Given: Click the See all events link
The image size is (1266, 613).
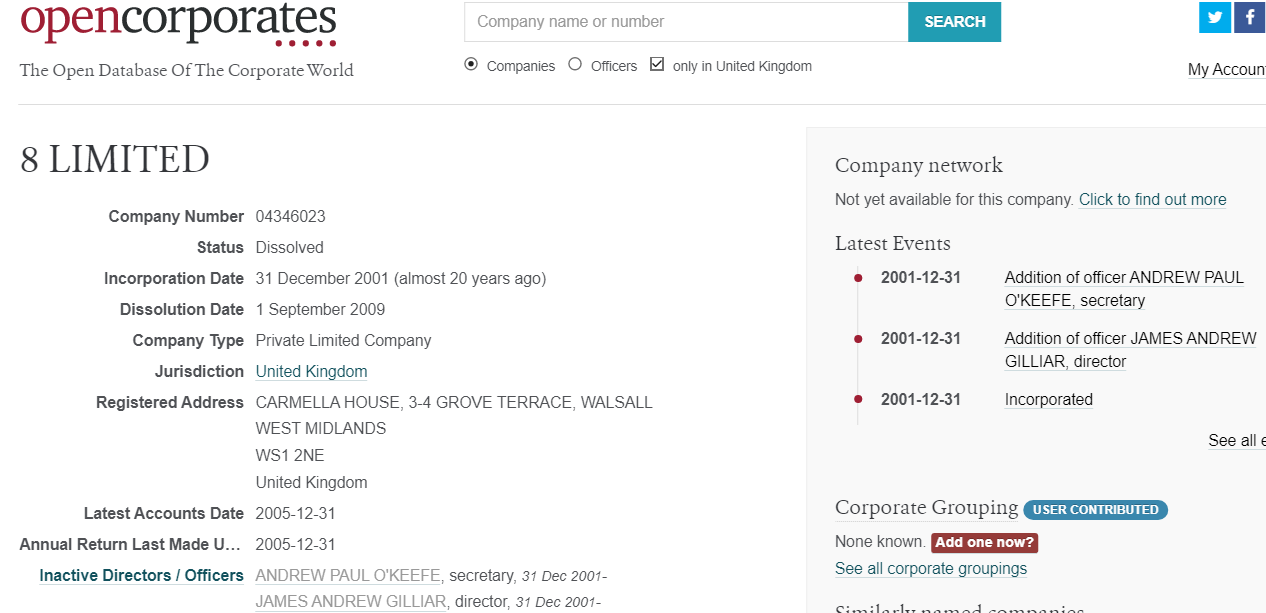Looking at the screenshot, I should click(1237, 441).
